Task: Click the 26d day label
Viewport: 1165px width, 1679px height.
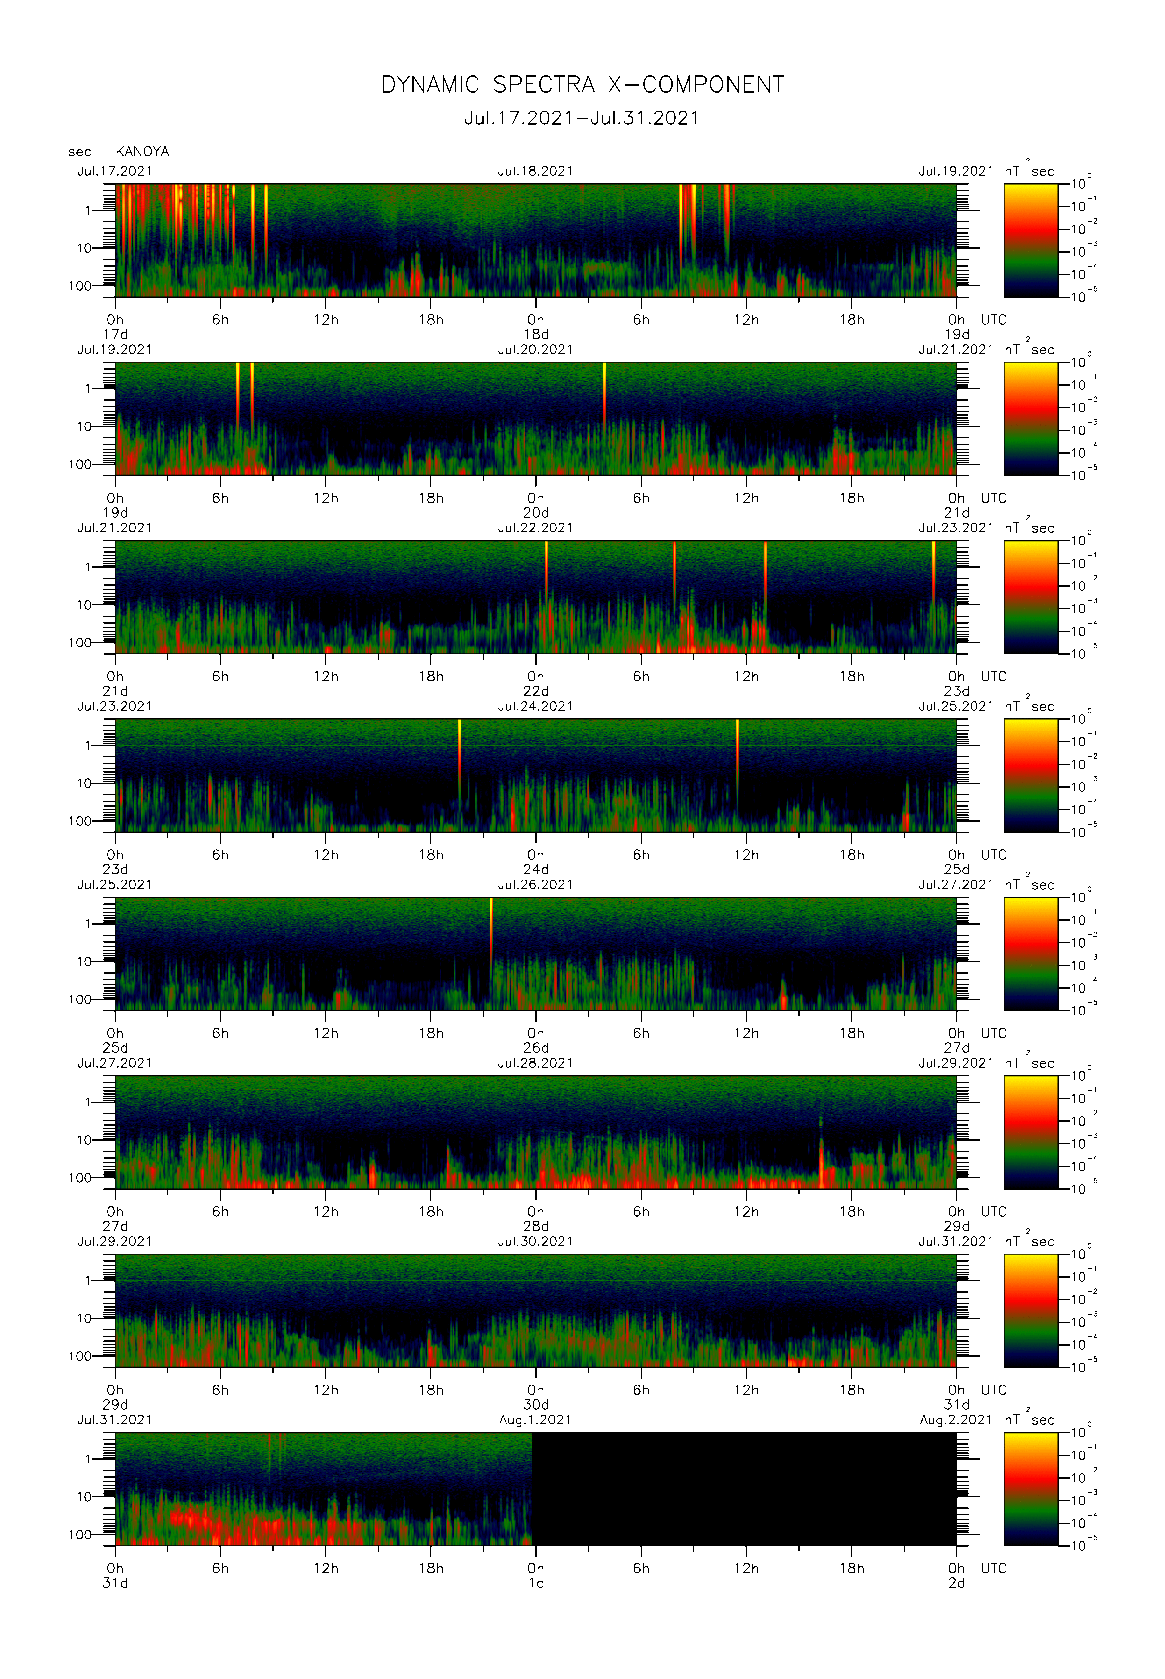Action: coord(536,1048)
